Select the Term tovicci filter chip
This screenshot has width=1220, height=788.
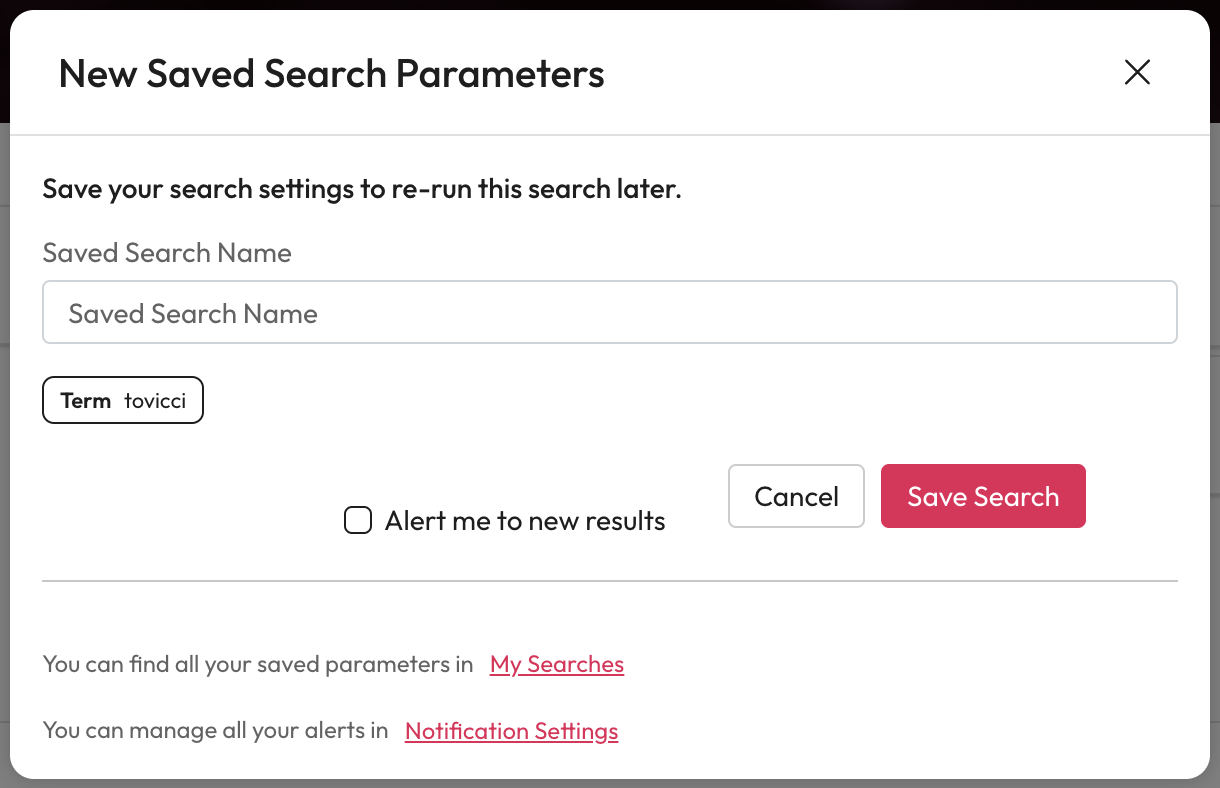tap(122, 400)
